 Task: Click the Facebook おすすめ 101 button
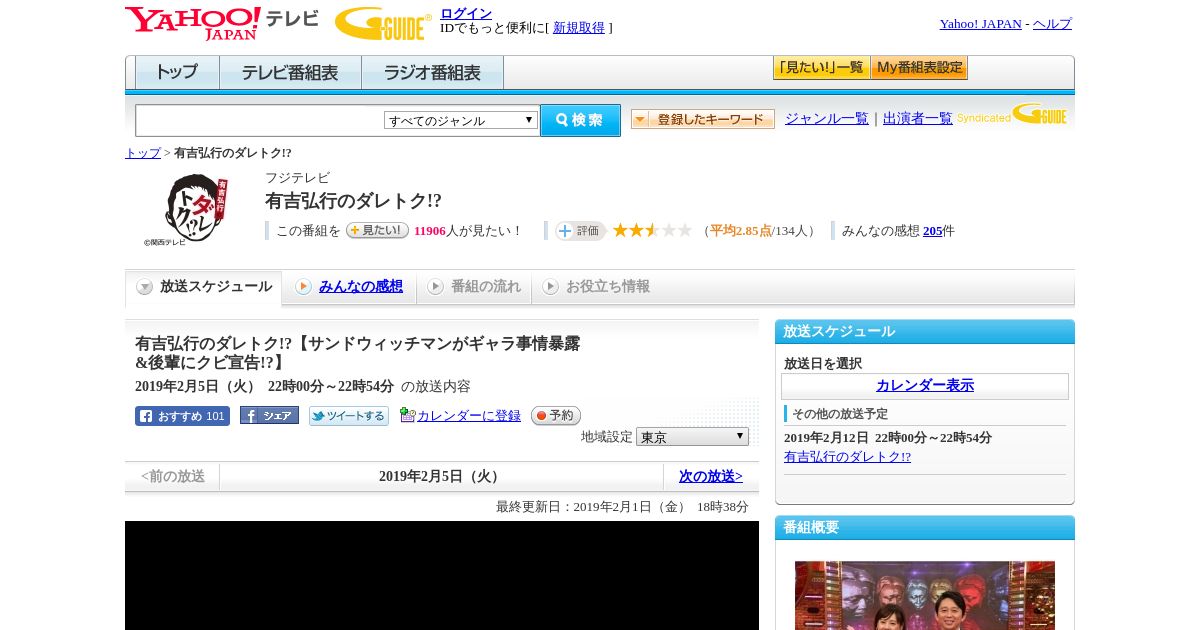coord(182,416)
